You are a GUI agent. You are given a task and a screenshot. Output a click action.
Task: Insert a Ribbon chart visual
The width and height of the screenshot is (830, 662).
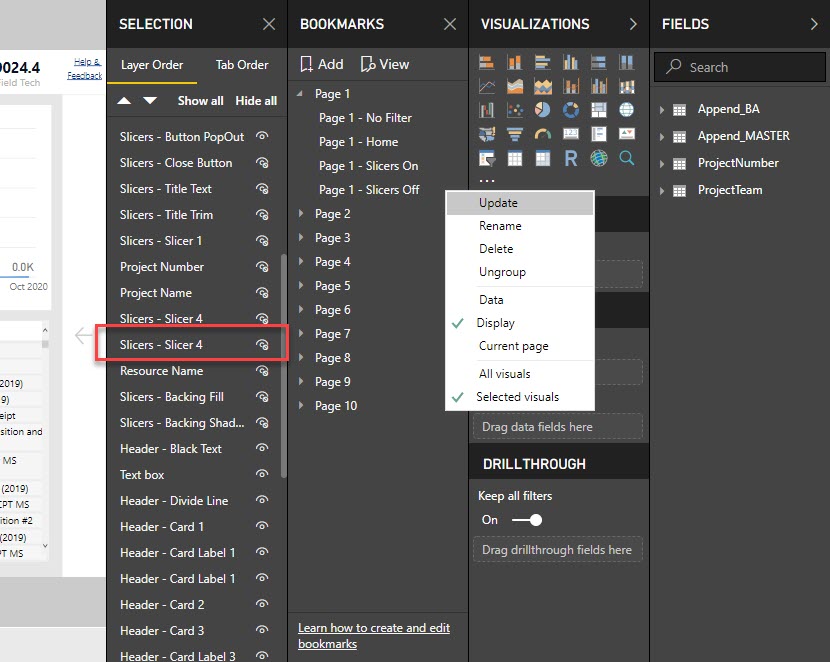tap(627, 86)
